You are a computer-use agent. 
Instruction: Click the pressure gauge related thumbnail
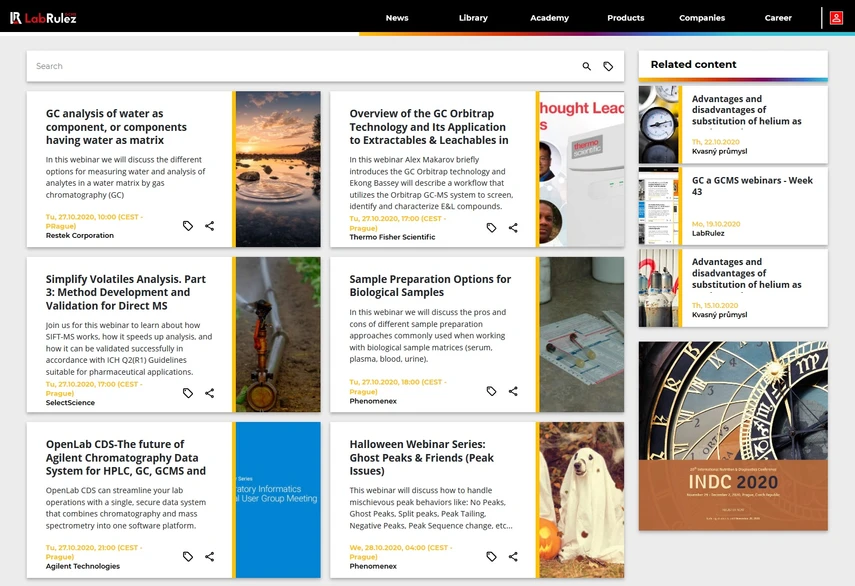(659, 124)
